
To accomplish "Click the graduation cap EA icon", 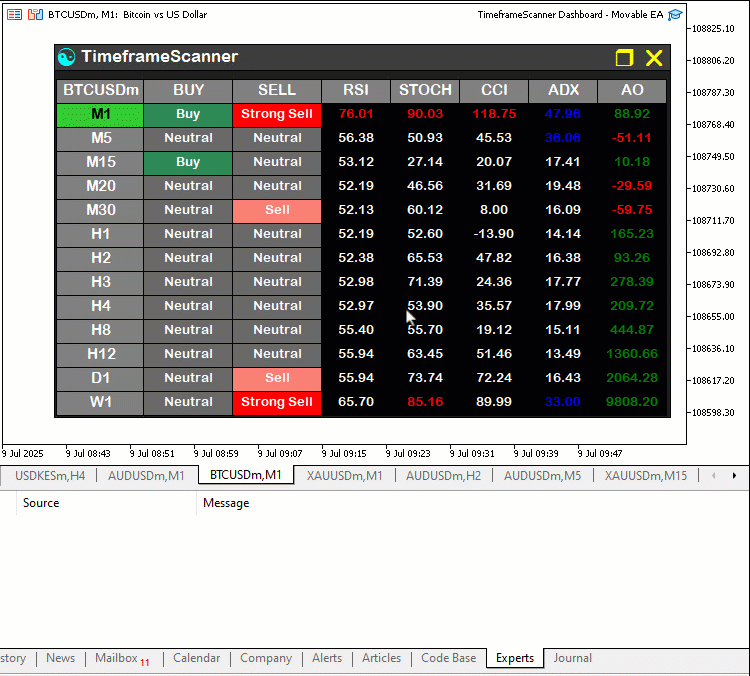I will [x=675, y=15].
